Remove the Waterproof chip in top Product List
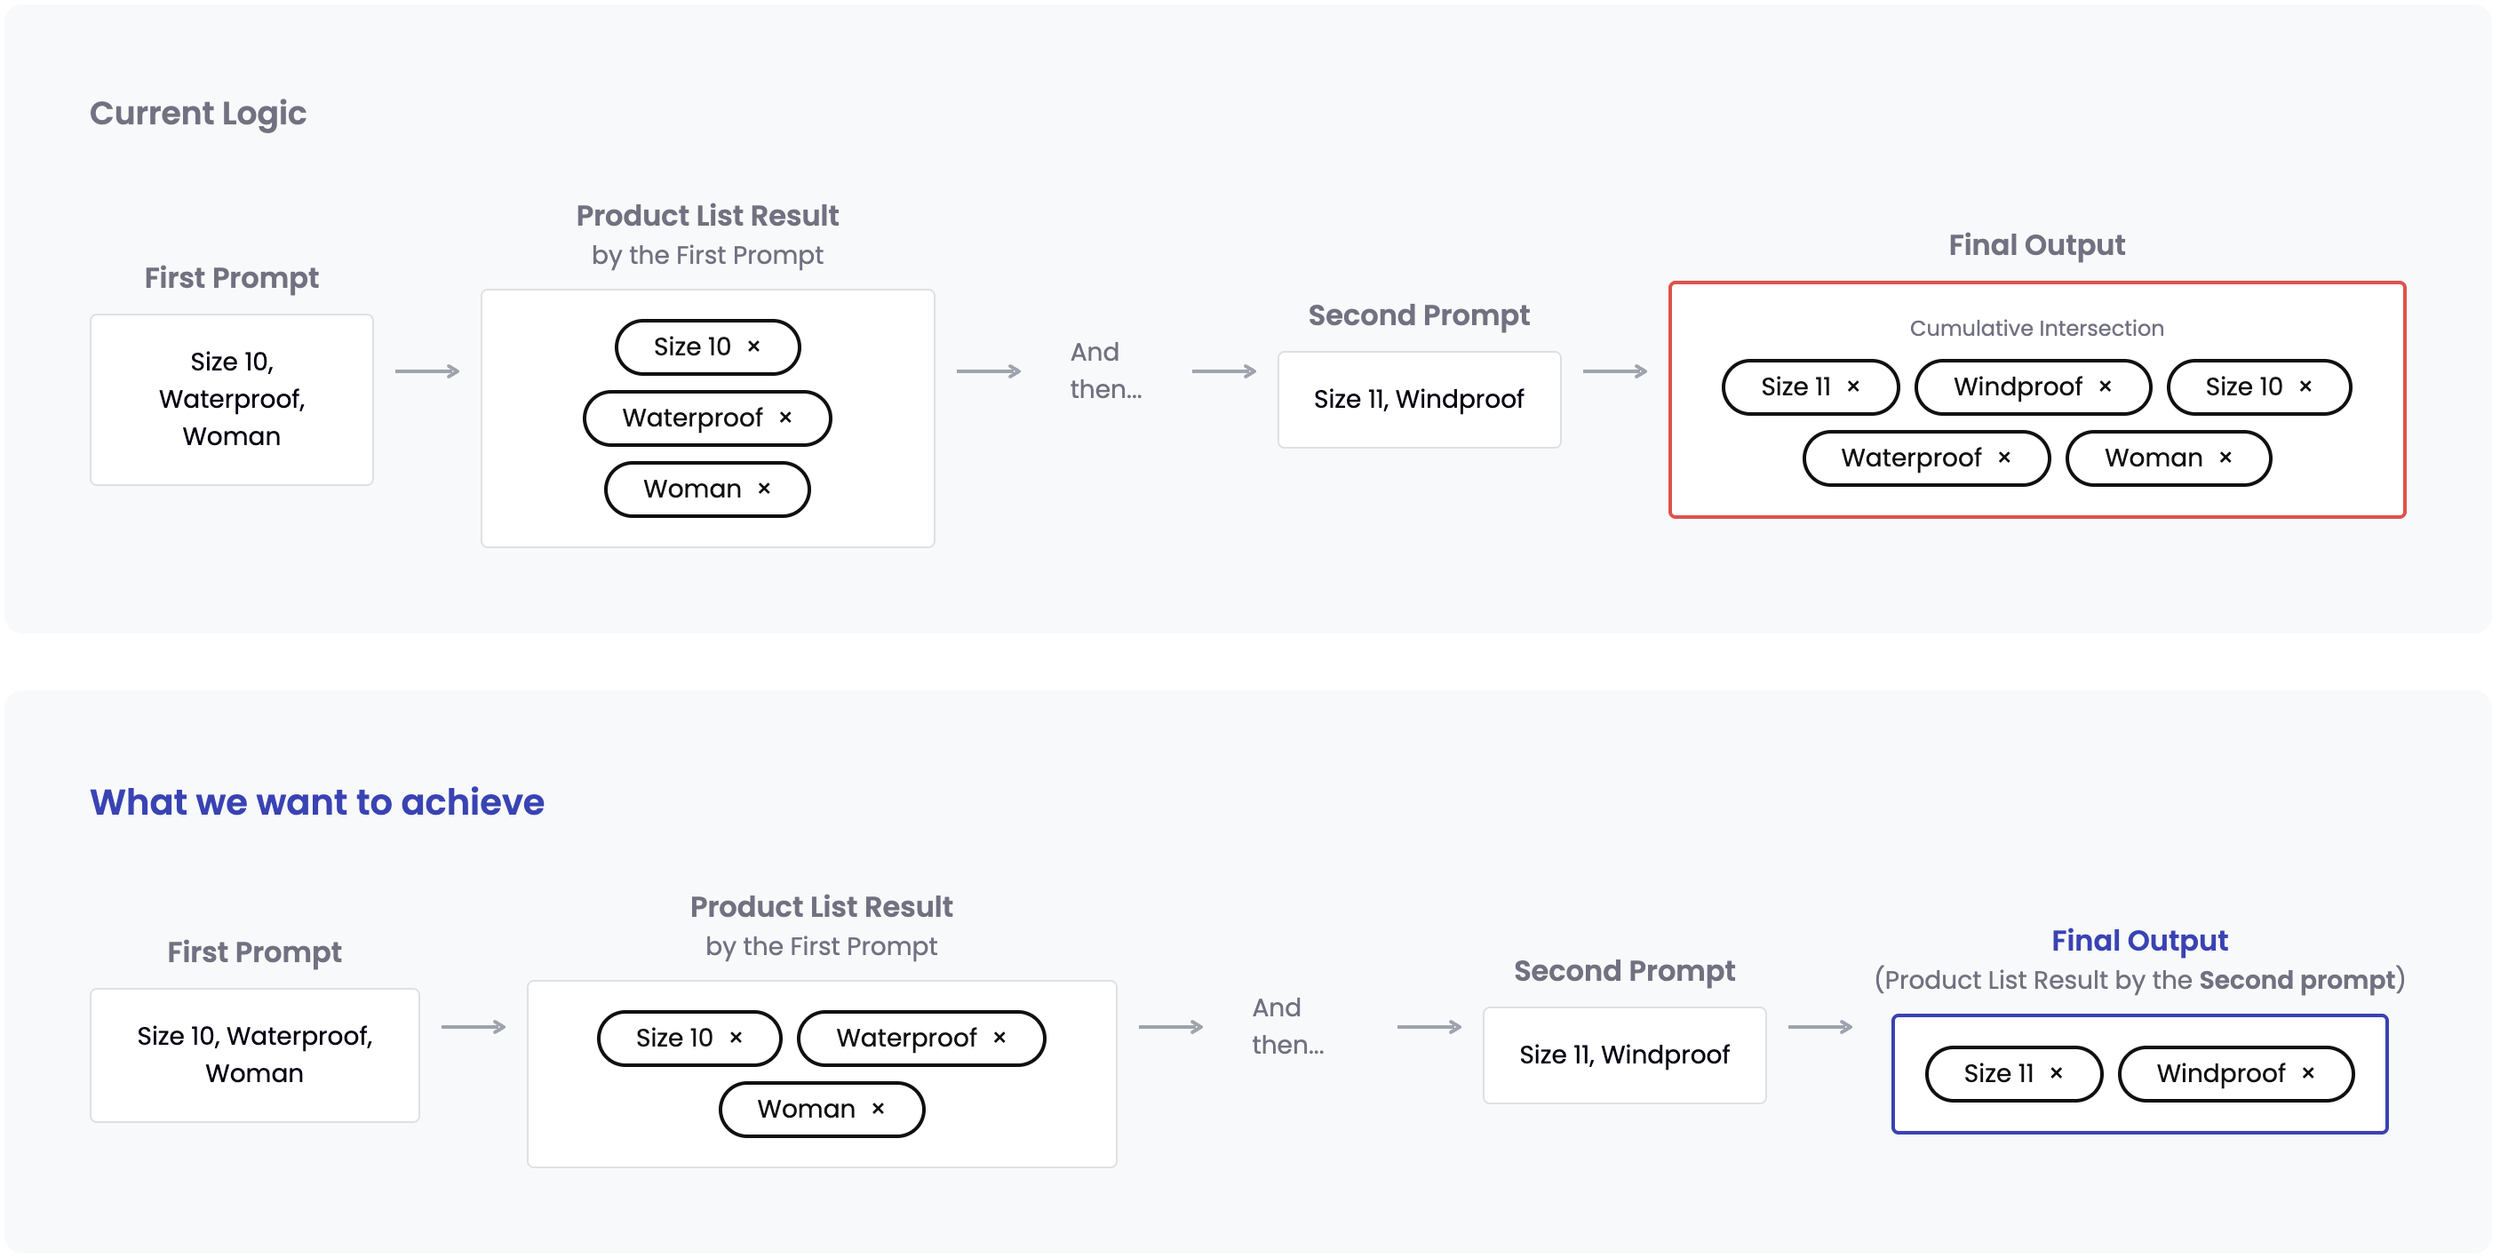The image size is (2500, 1258). tap(786, 417)
